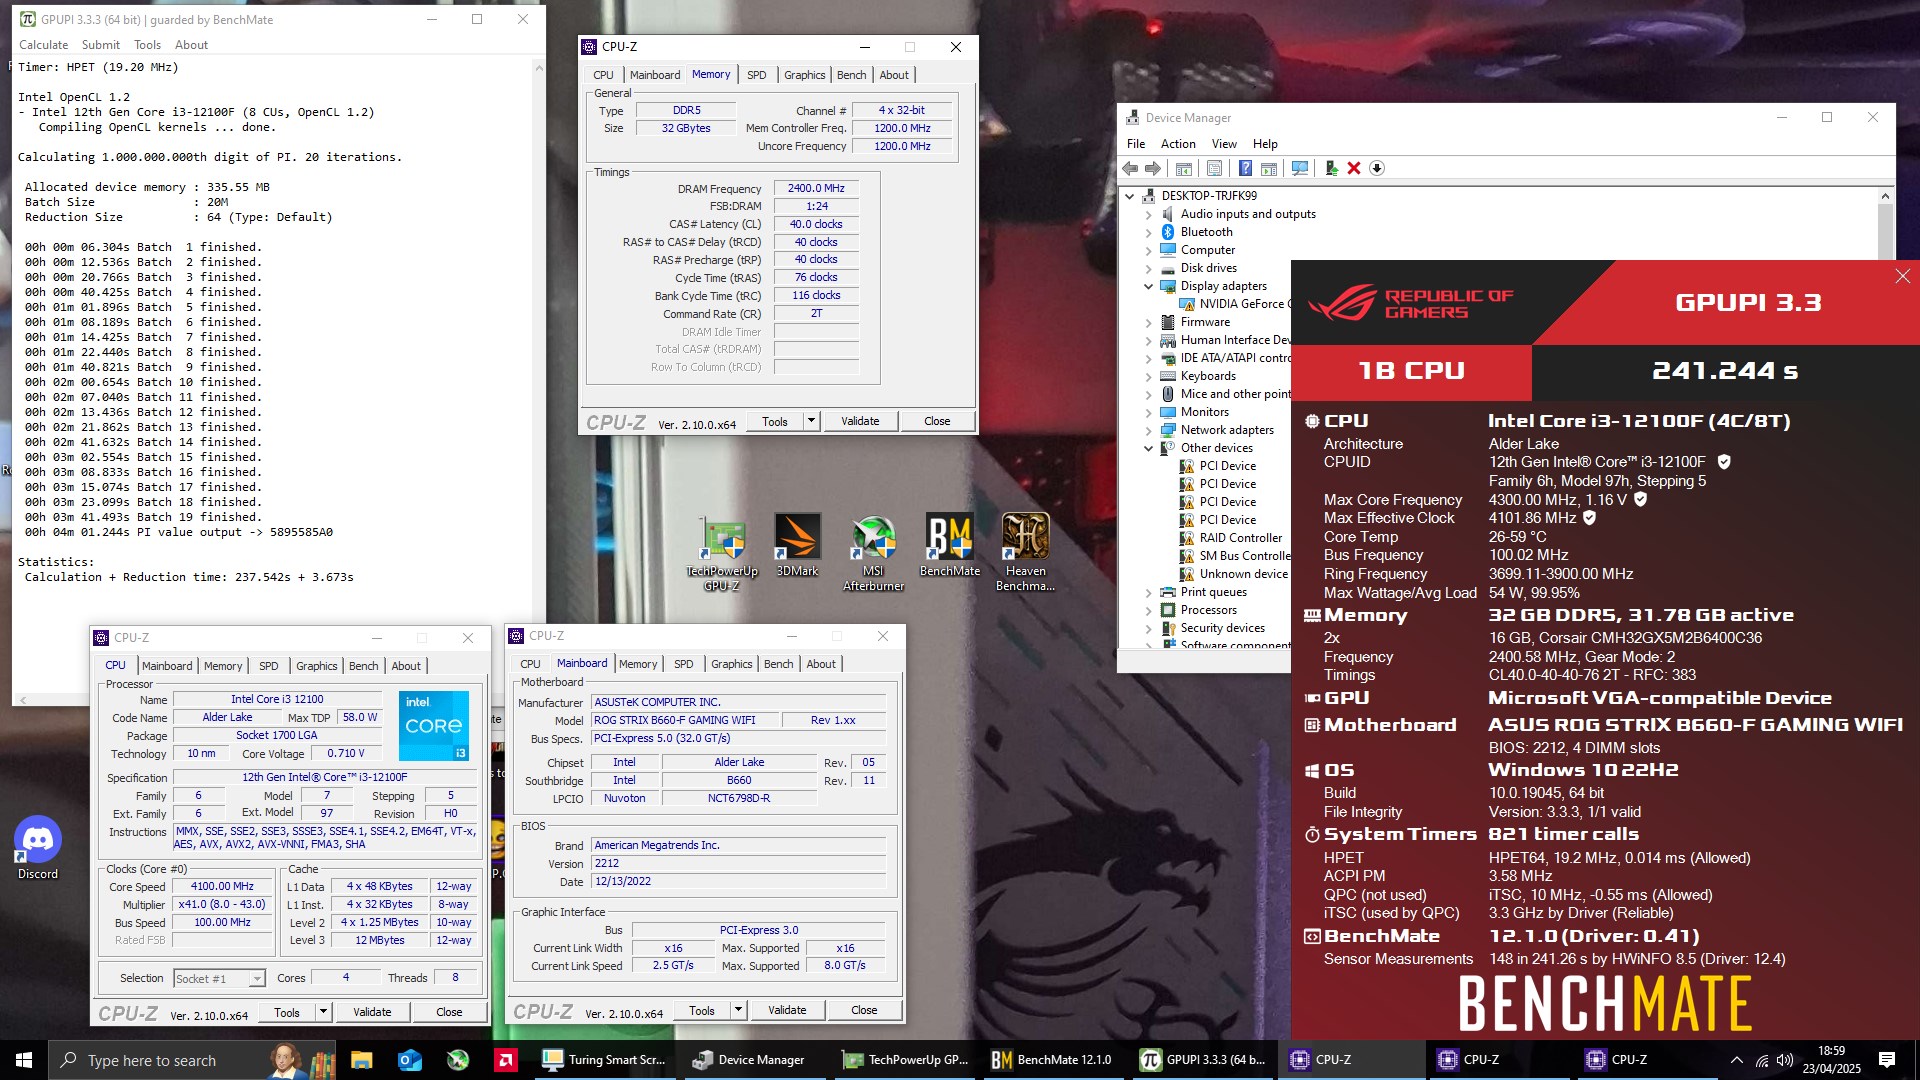
Task: Select Unknown device in Device Manager
Action: (1243, 574)
